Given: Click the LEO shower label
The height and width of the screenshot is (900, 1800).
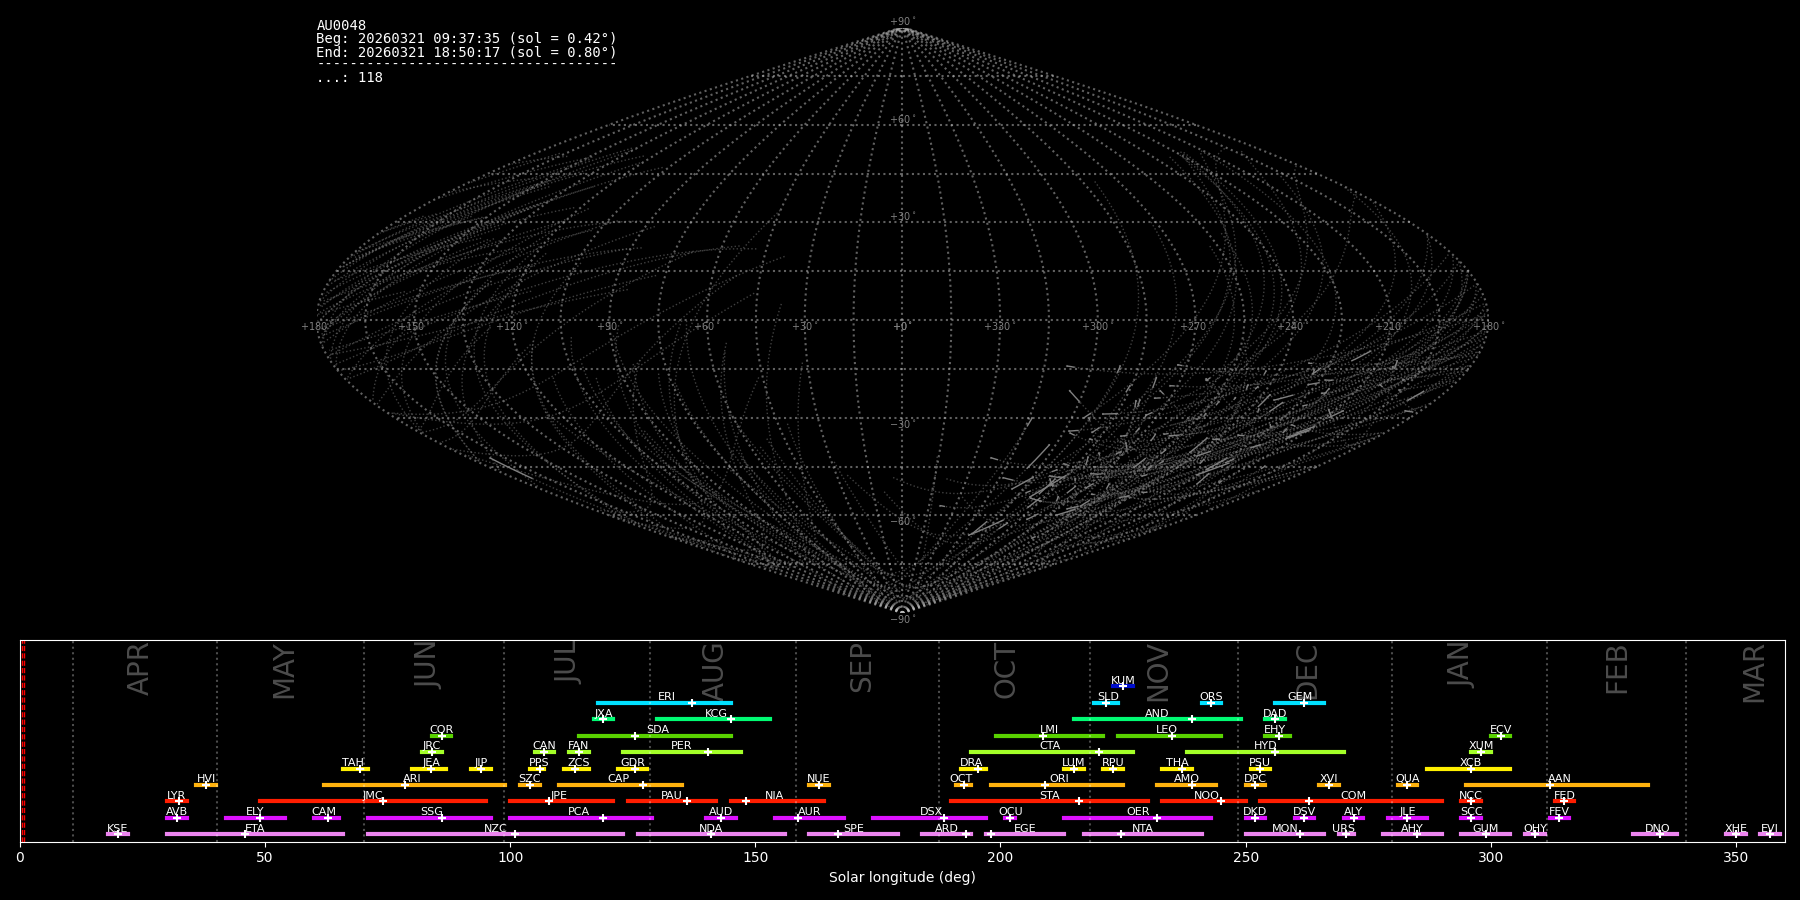Looking at the screenshot, I should pos(1167,730).
